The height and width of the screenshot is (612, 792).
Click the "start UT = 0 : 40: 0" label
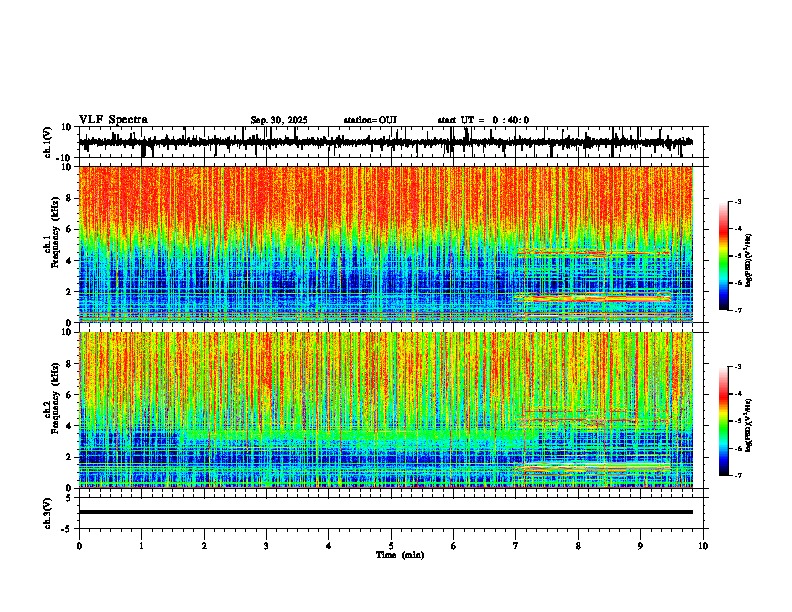pyautogui.click(x=483, y=120)
